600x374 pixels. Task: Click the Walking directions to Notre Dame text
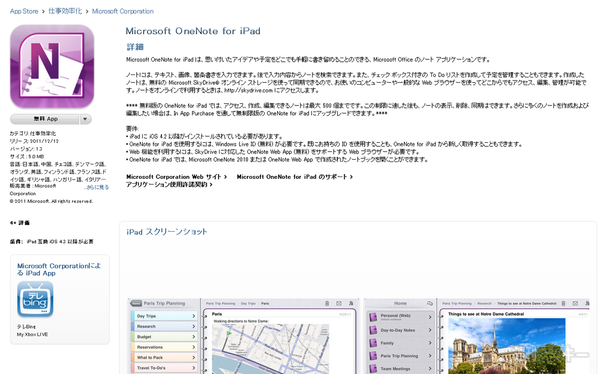coord(241,321)
